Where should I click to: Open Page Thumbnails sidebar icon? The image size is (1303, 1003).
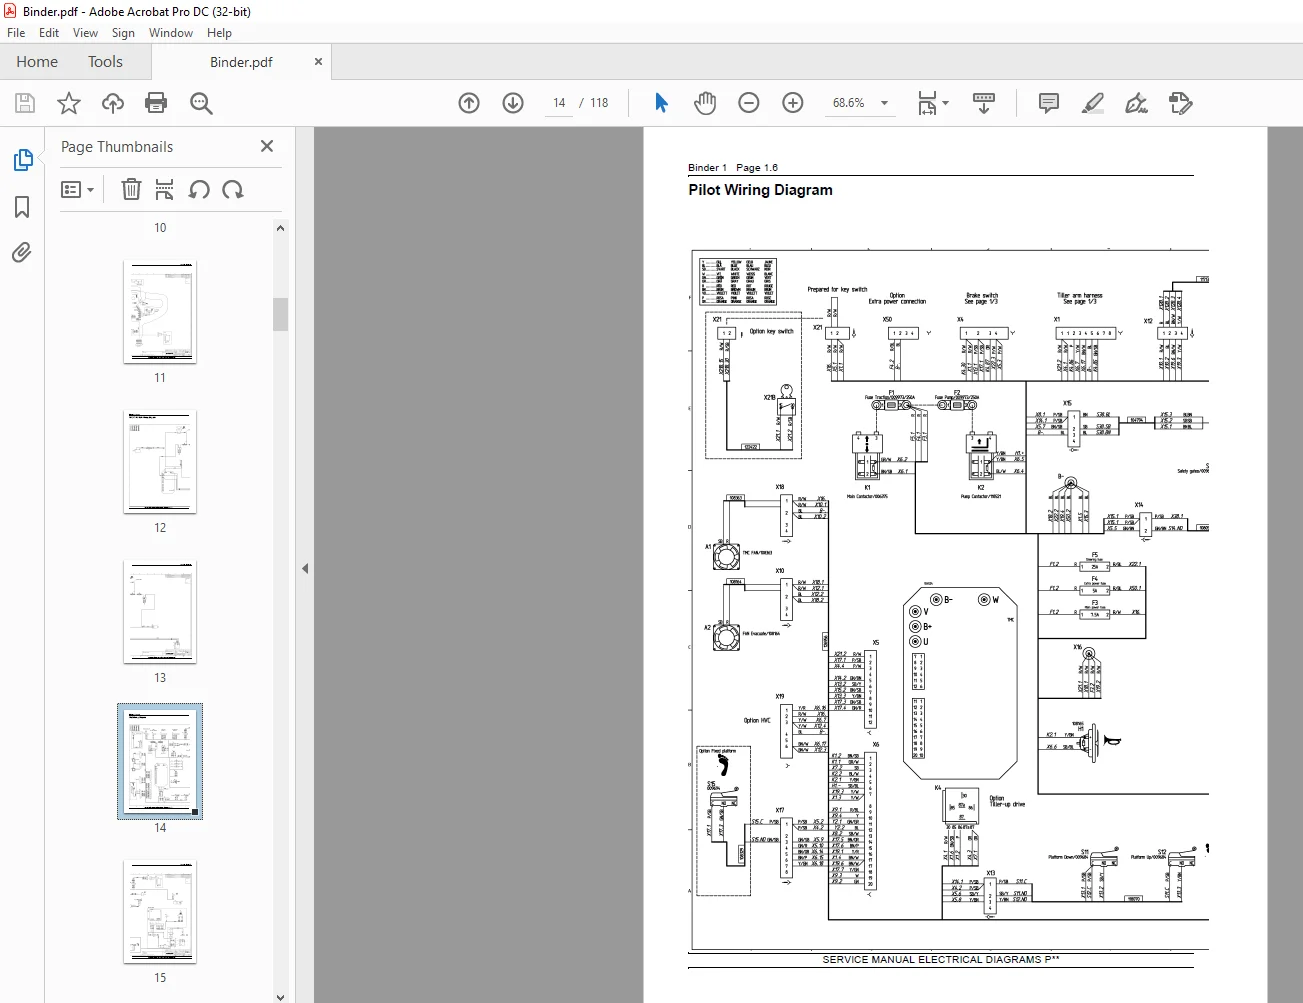(22, 160)
